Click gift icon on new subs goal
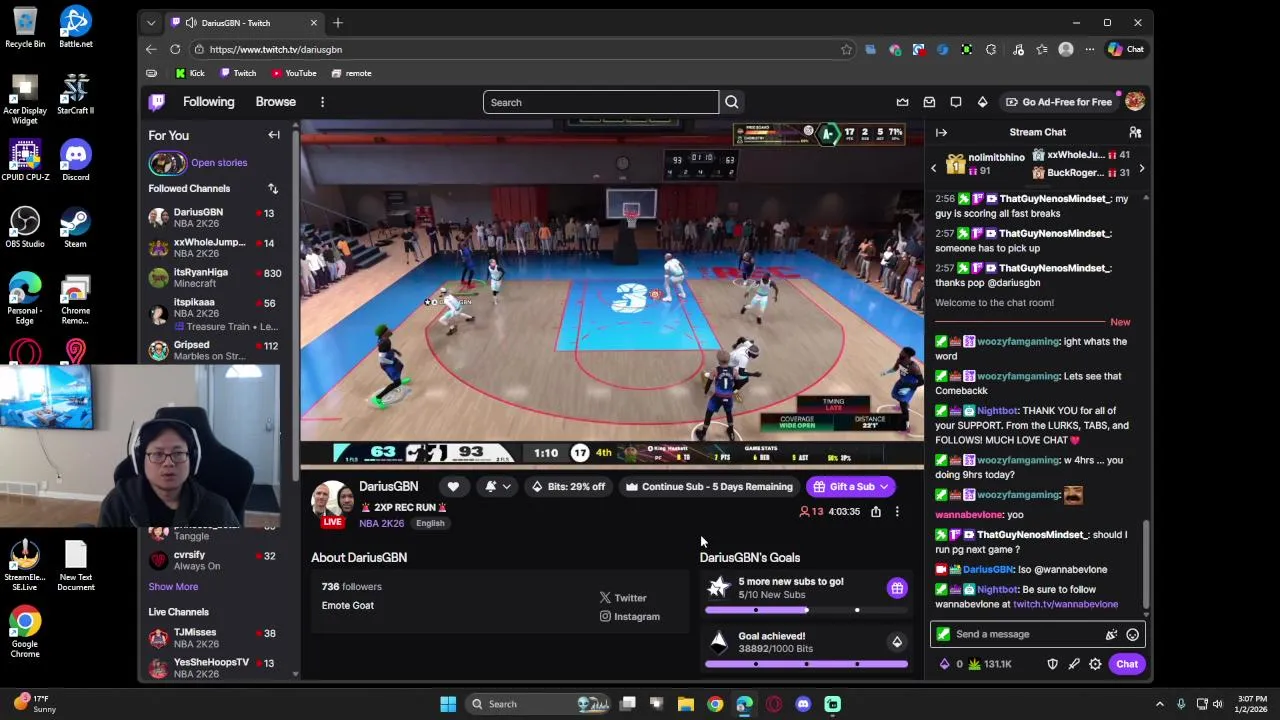This screenshot has width=1280, height=720. click(897, 588)
